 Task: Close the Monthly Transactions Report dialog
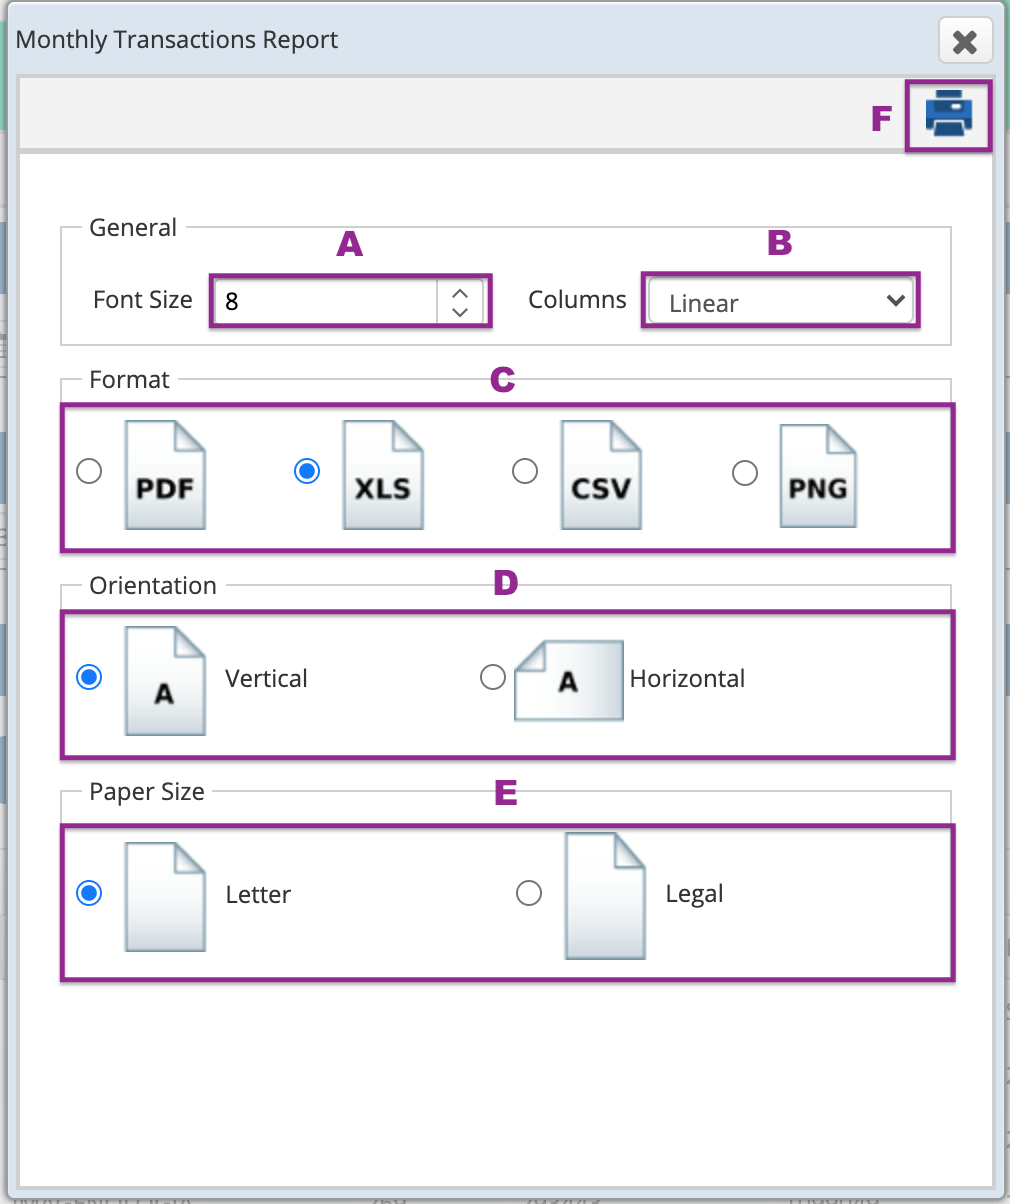click(964, 41)
